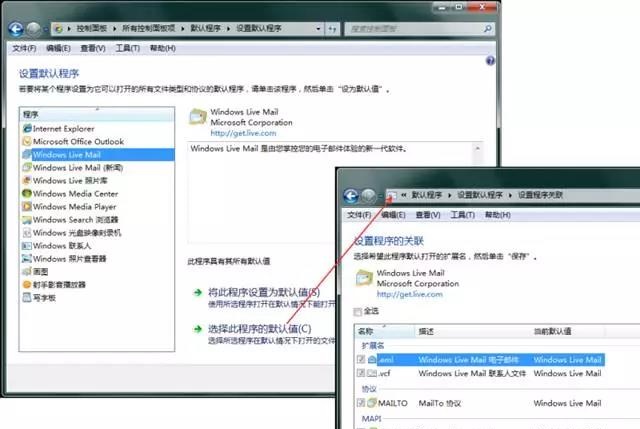This screenshot has height=429, width=640.
Task: Click the Microsoft Office Outlook icon
Action: pos(27,142)
